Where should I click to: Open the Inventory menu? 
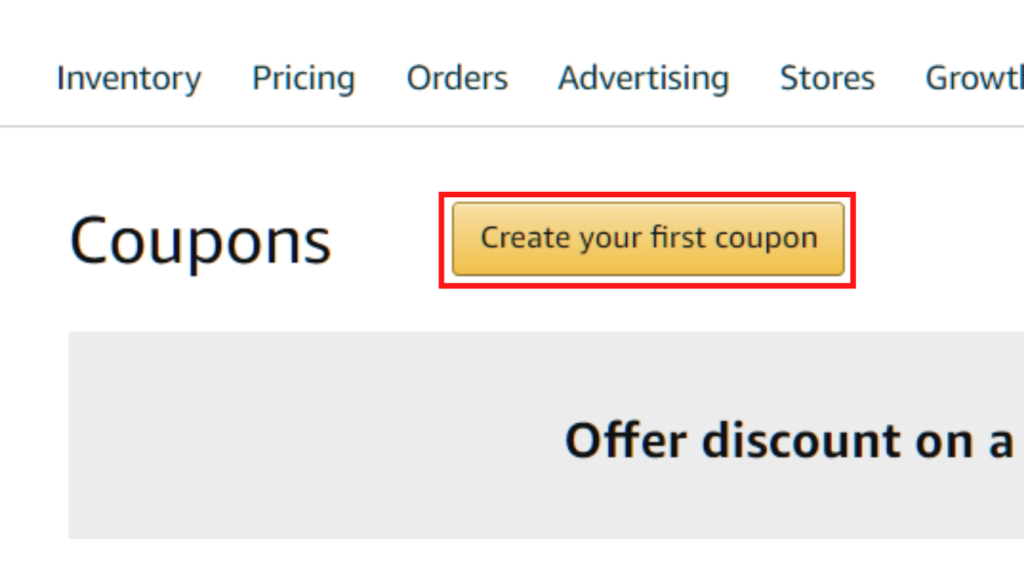click(x=129, y=79)
